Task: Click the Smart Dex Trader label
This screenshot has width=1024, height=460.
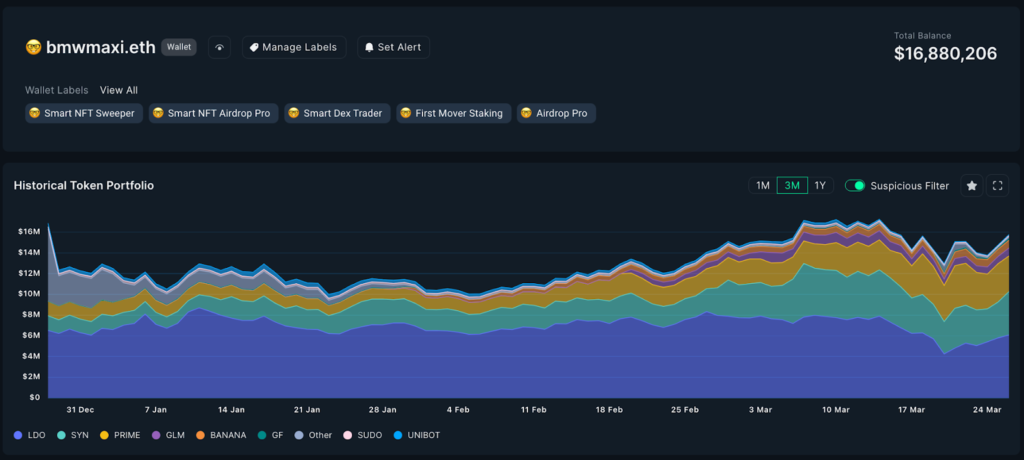Action: click(x=337, y=113)
